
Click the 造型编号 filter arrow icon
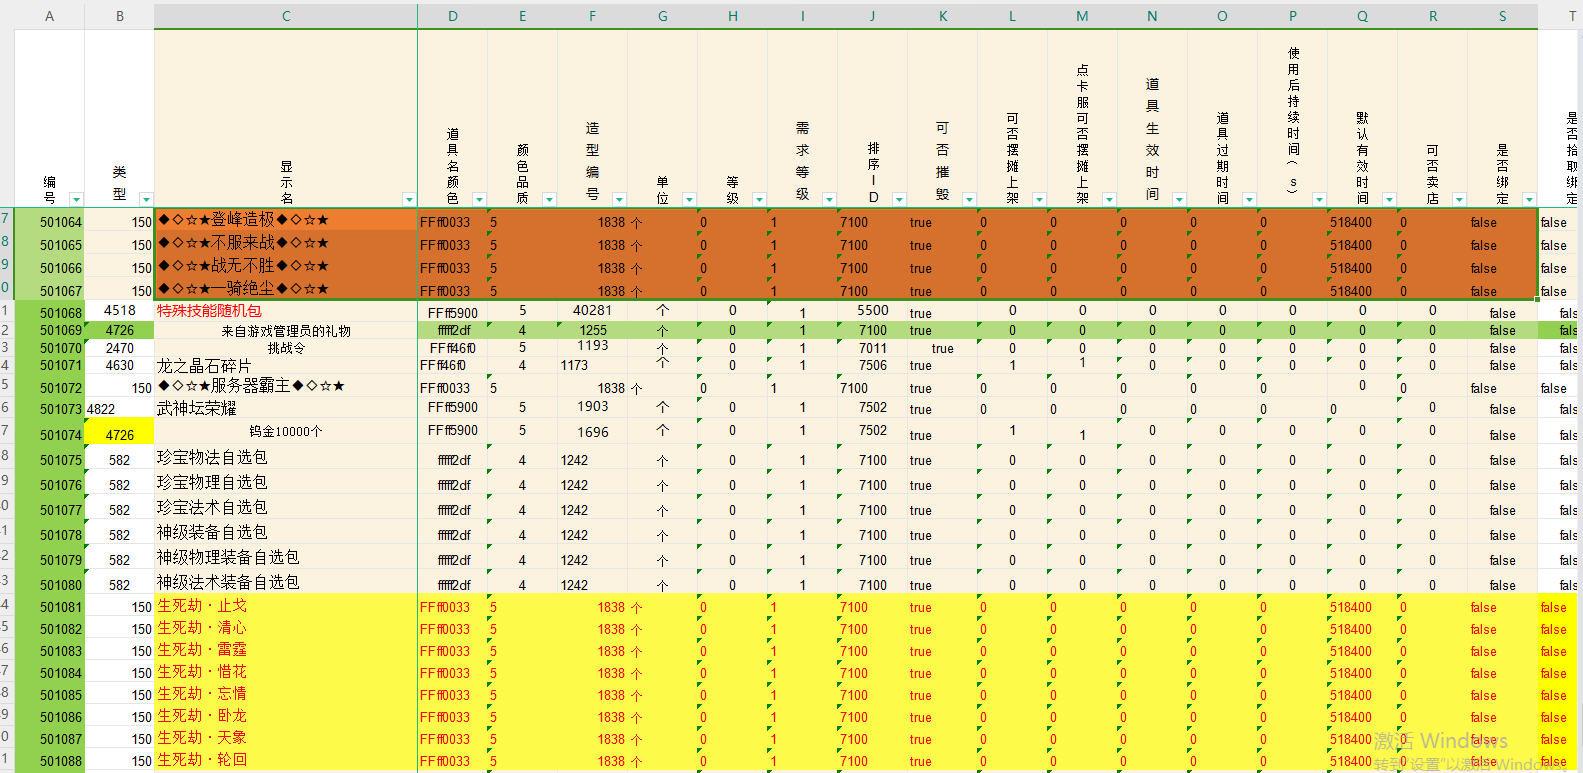[619, 199]
